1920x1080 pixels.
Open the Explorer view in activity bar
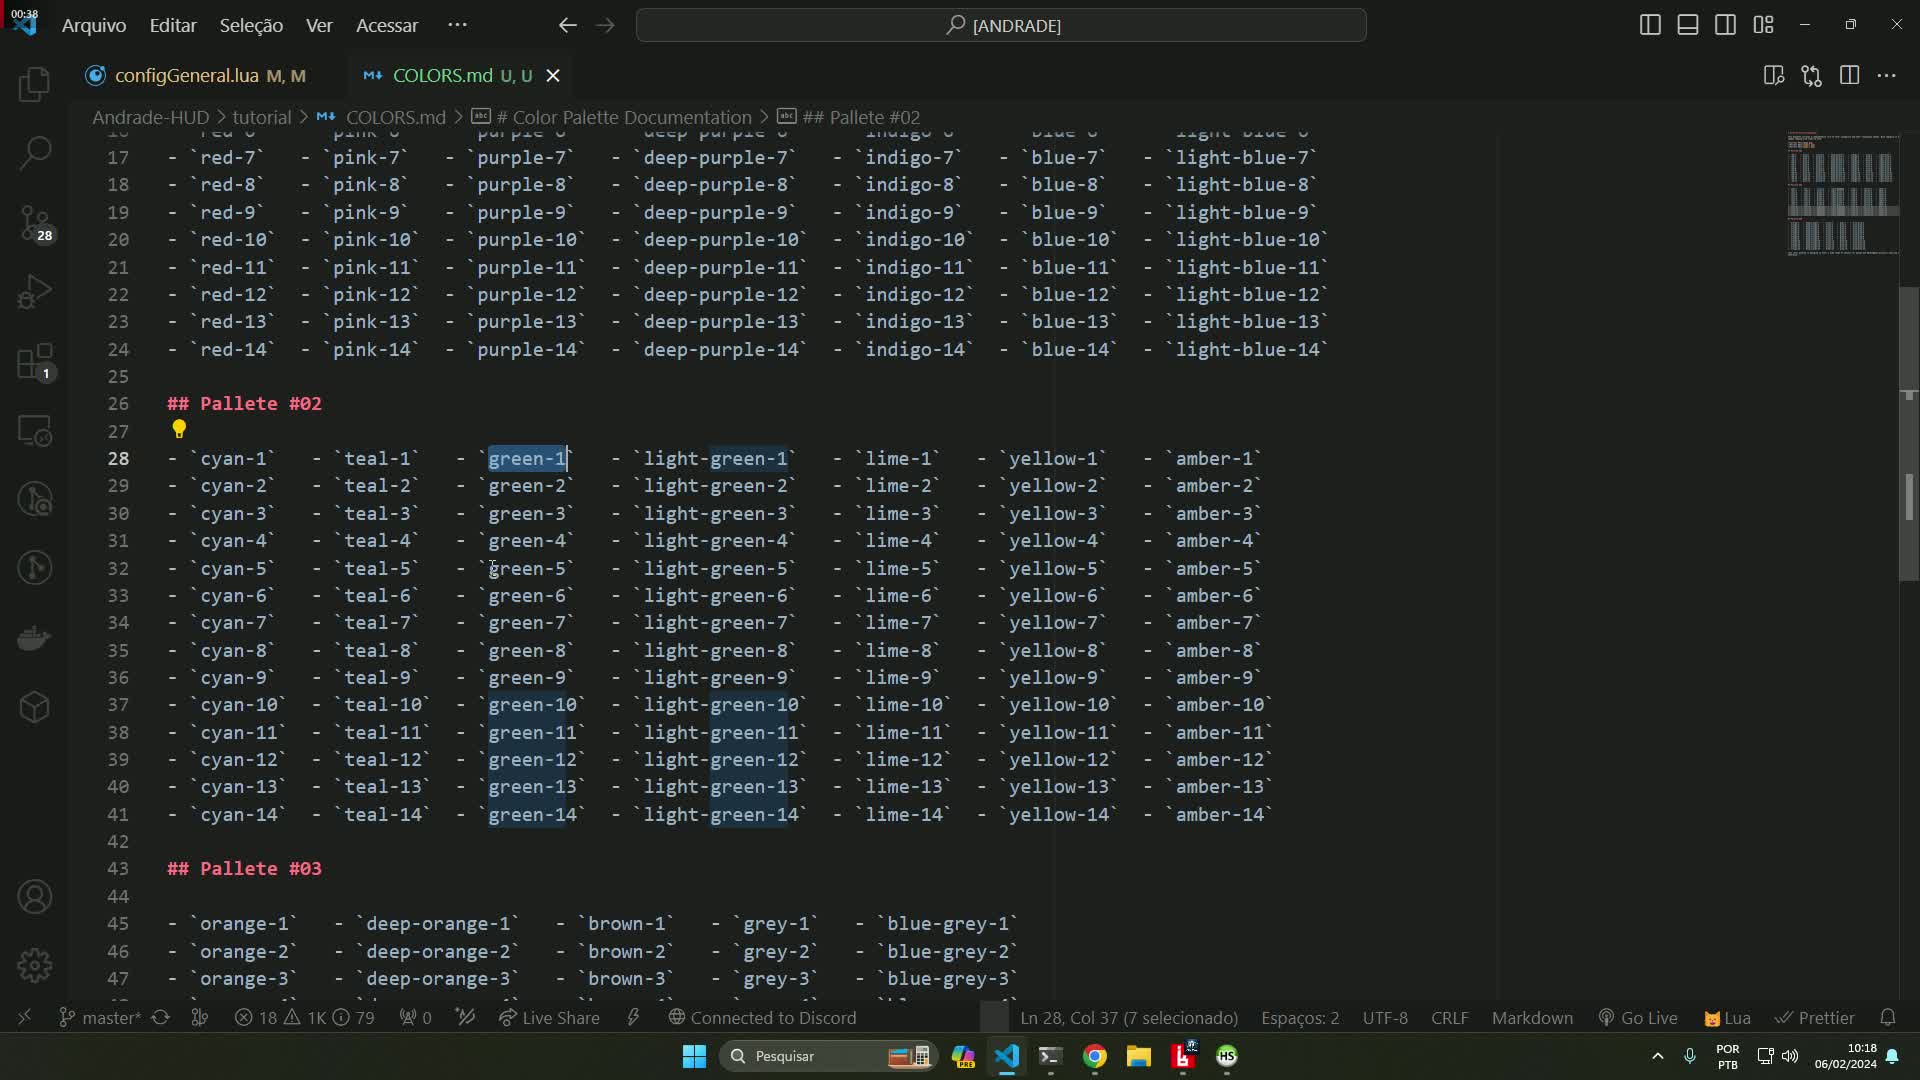(x=35, y=84)
